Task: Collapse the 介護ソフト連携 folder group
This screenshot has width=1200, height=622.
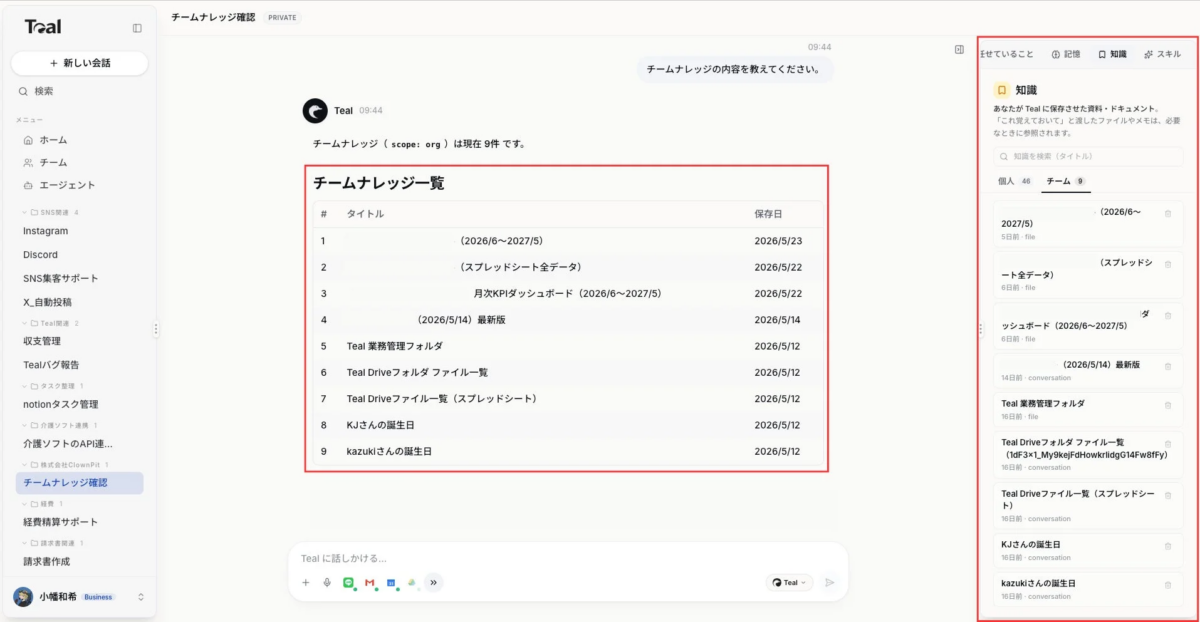Action: pos(59,425)
